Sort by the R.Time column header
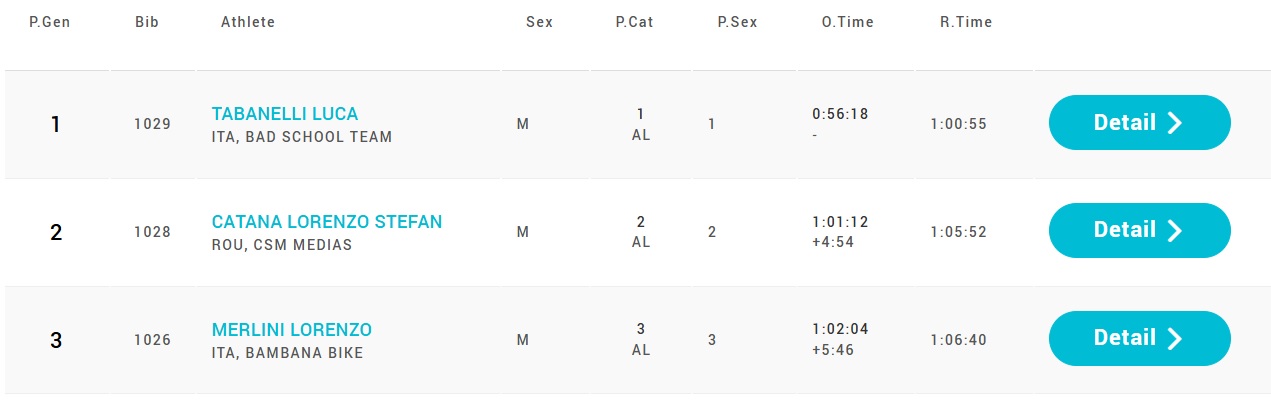The image size is (1271, 407). point(966,22)
